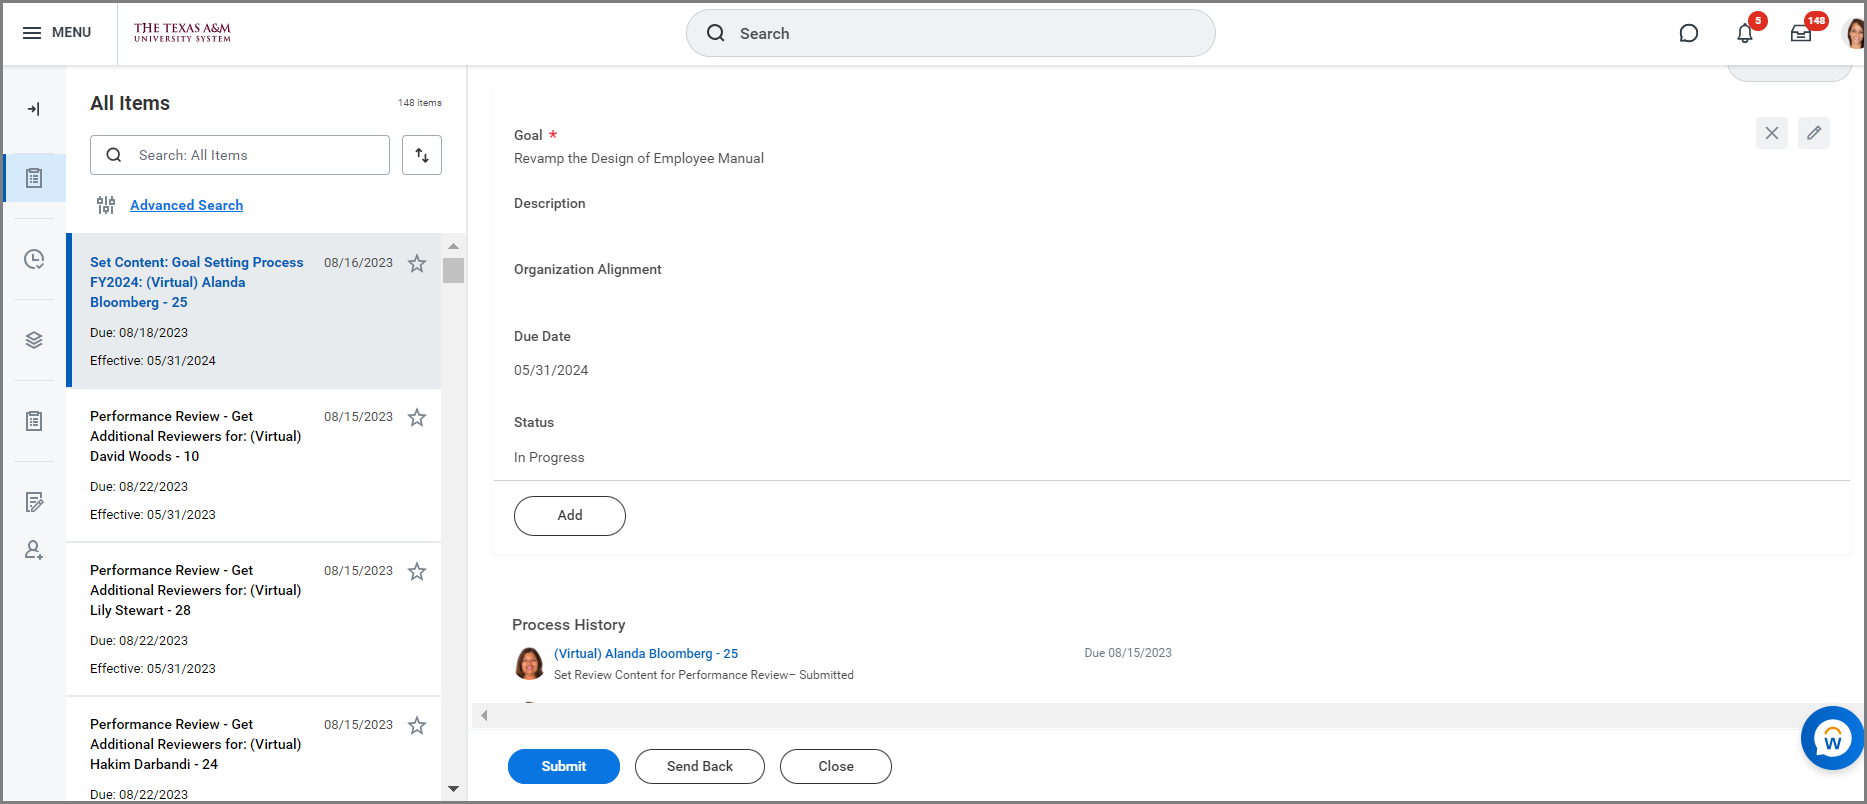The width and height of the screenshot is (1867, 804).
Task: Toggle star on Lily Stewart review item
Action: pyautogui.click(x=417, y=572)
